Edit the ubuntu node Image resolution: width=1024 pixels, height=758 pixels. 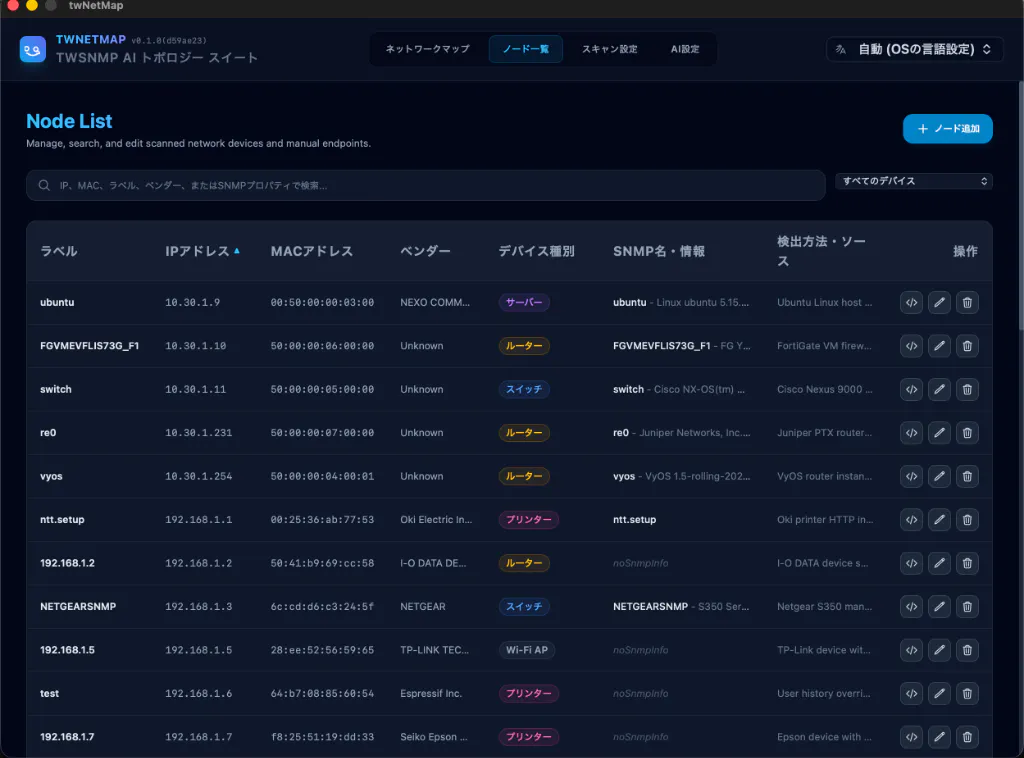tap(939, 302)
